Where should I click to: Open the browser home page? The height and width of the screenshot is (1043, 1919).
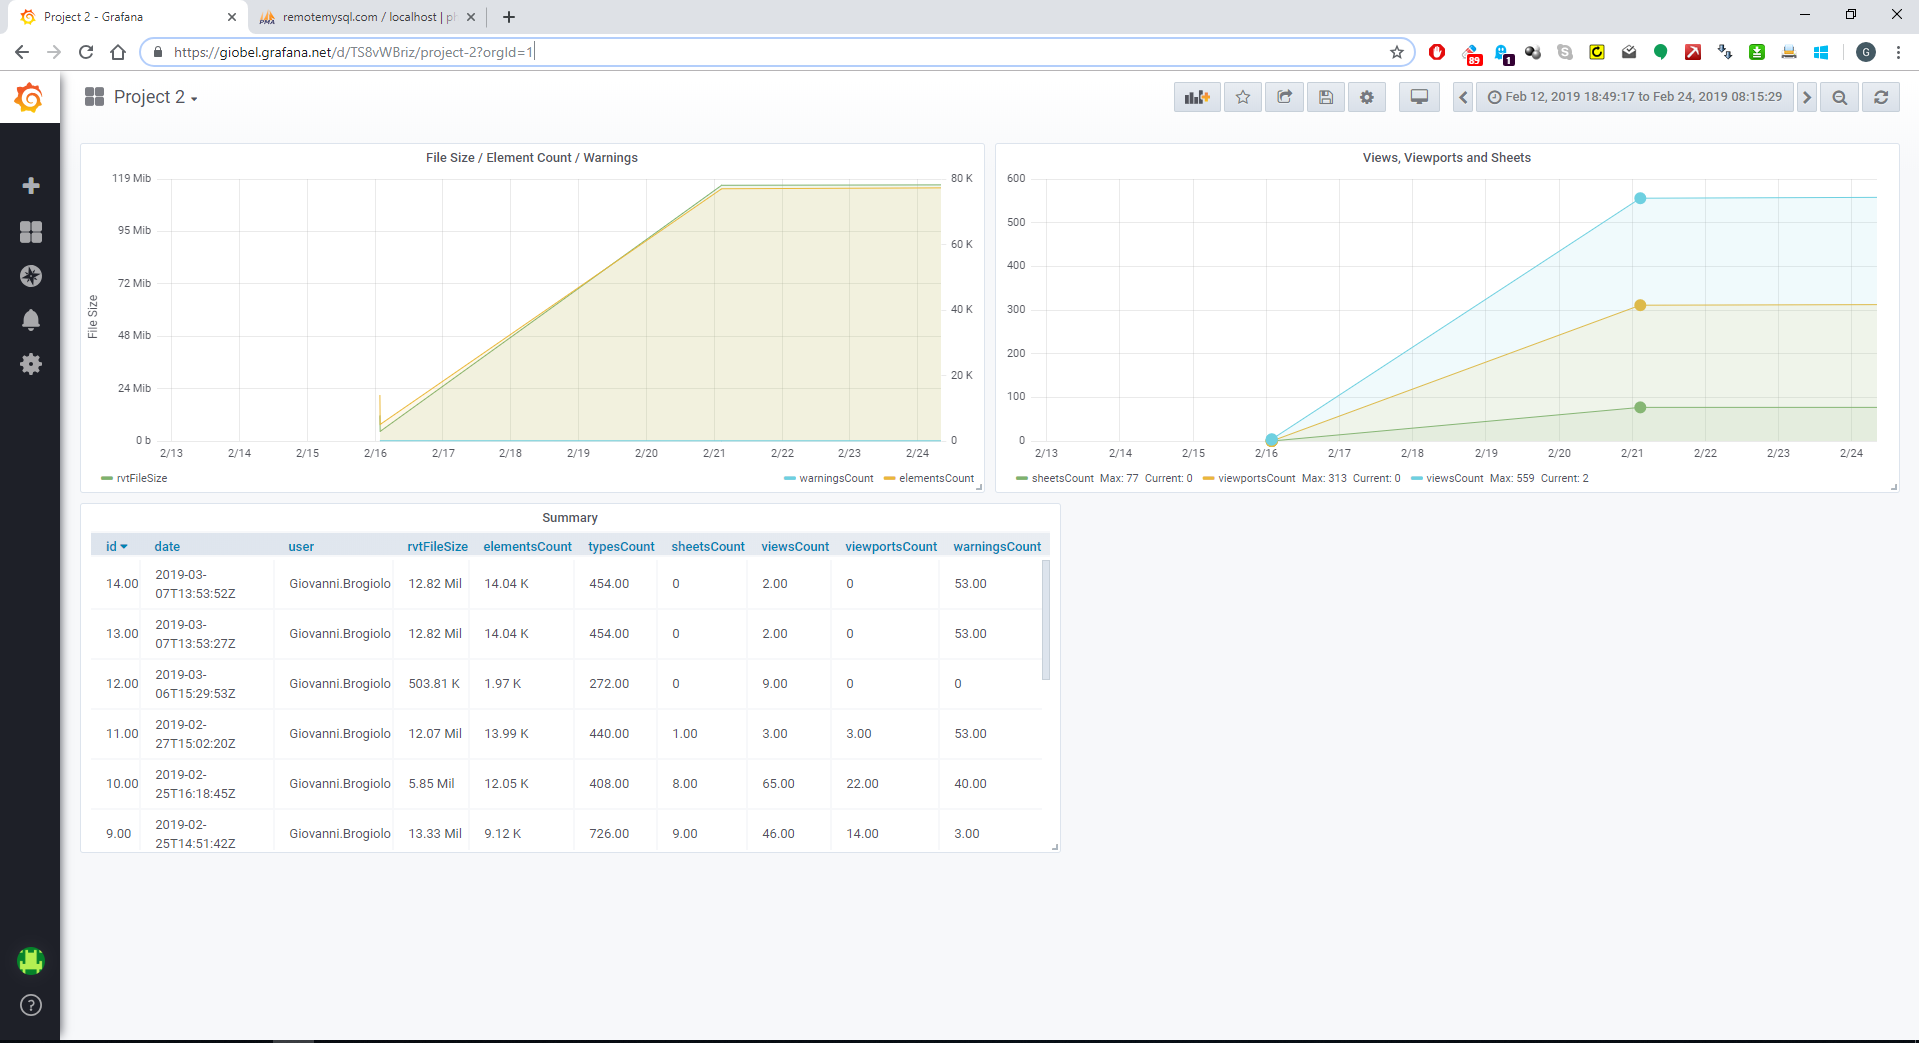118,52
